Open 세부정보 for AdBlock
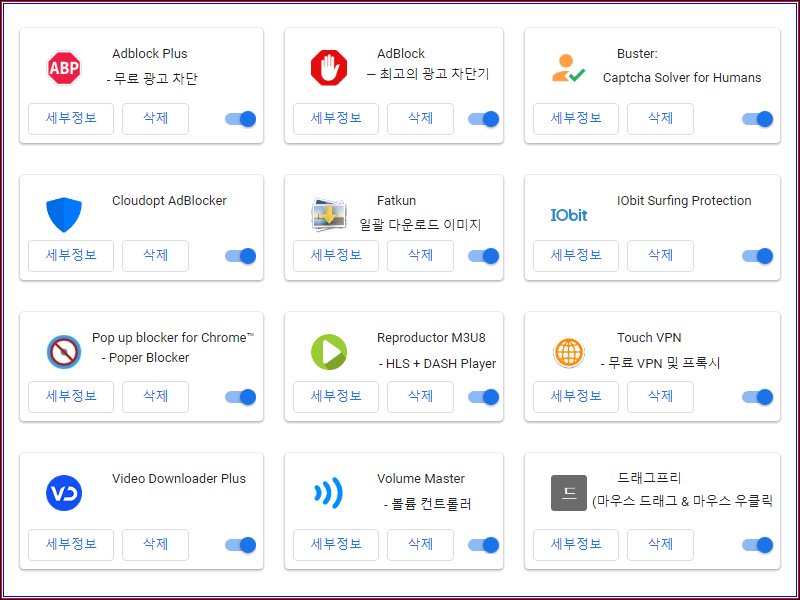This screenshot has width=800, height=600. click(336, 119)
